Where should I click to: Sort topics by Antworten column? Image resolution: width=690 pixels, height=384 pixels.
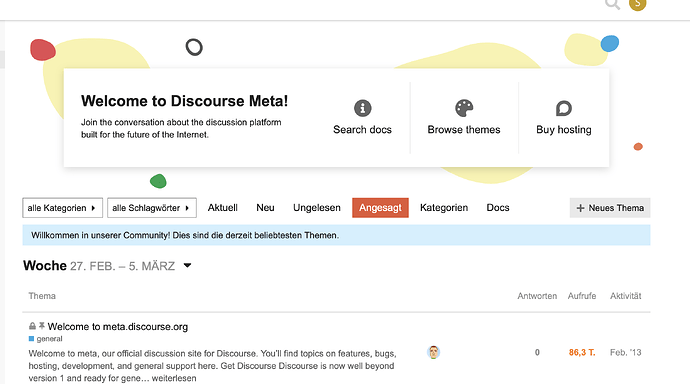537,296
